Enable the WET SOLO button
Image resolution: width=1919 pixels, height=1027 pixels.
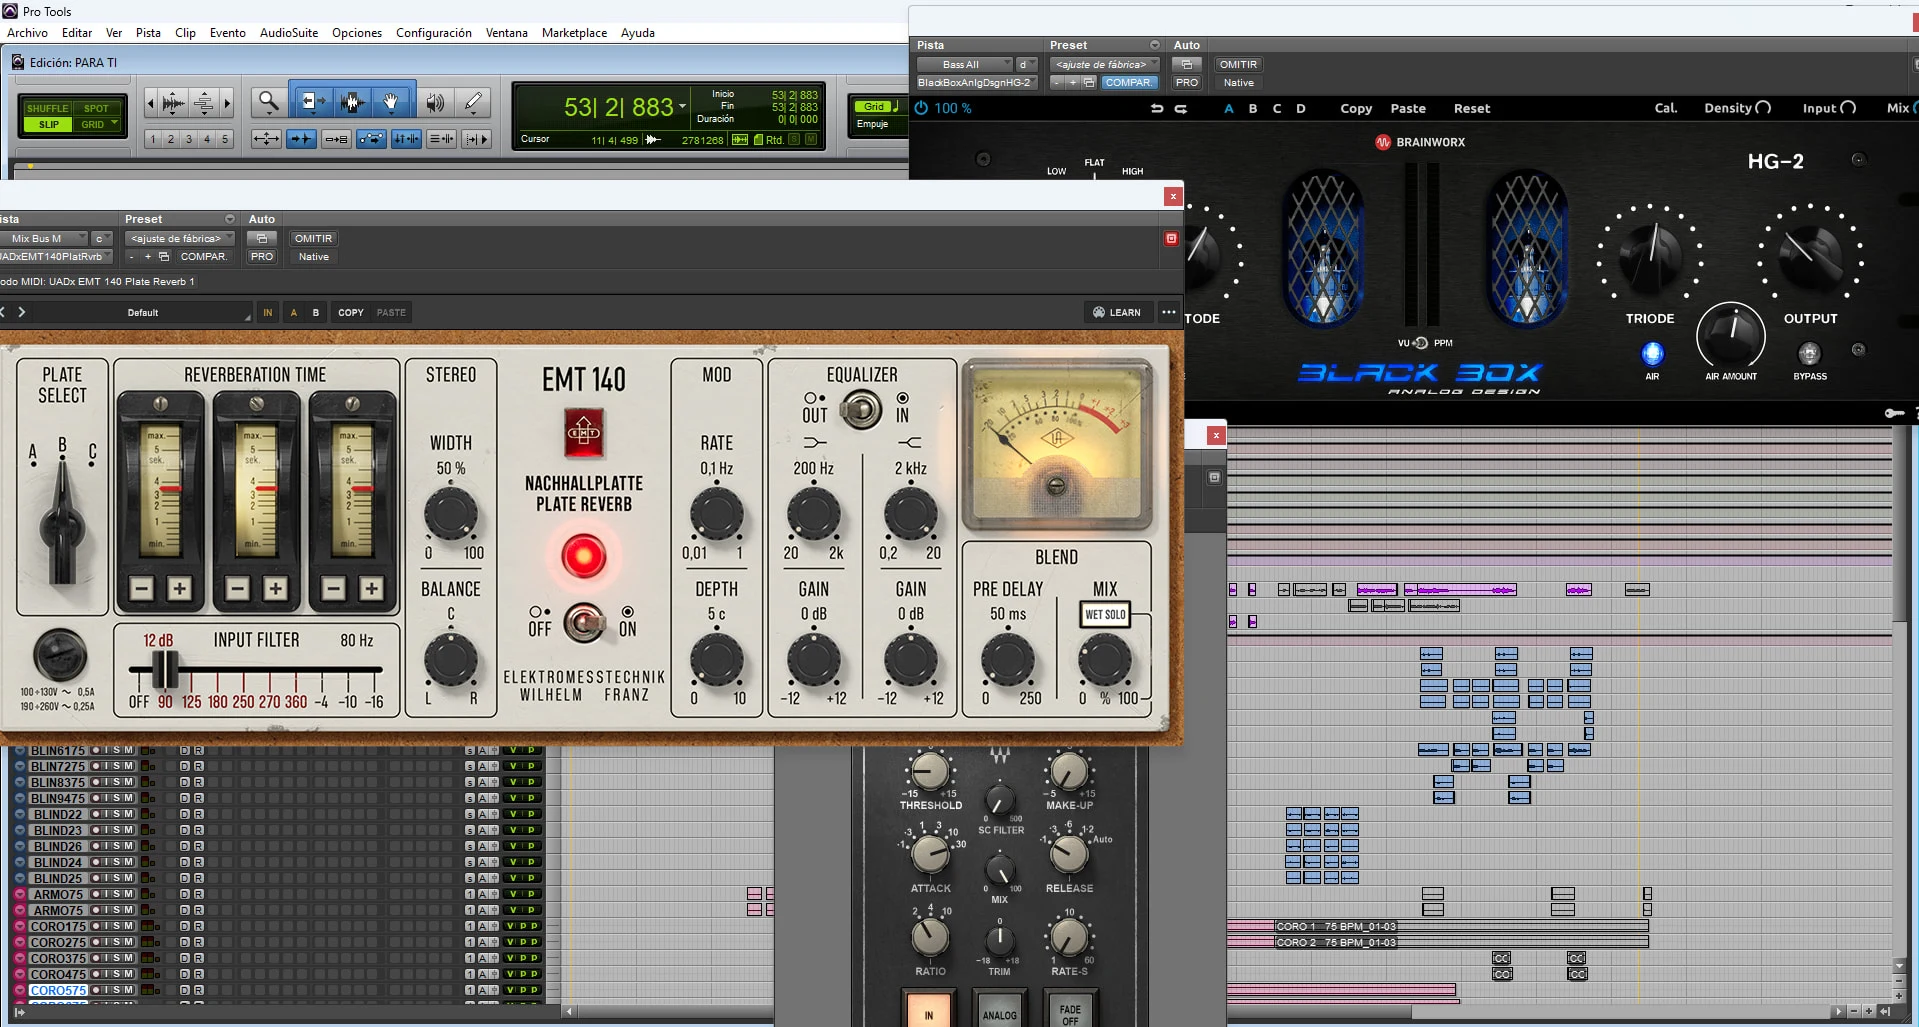[1105, 614]
